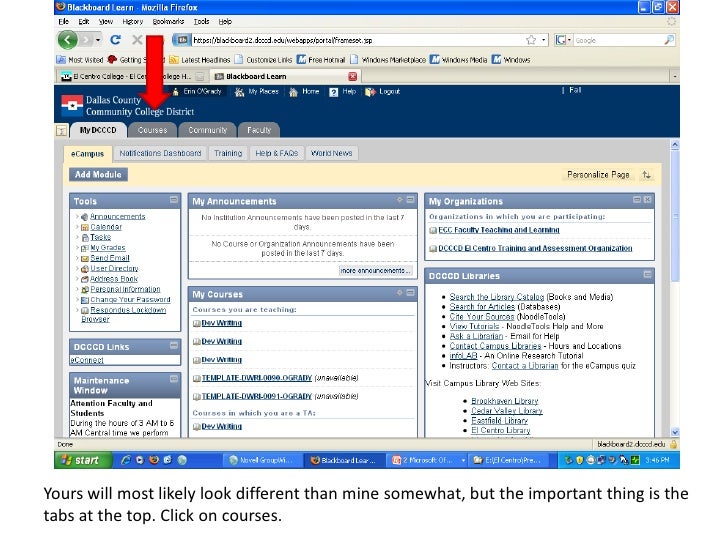Open the Bookmarks menu
The image size is (728, 546).
pyautogui.click(x=168, y=21)
